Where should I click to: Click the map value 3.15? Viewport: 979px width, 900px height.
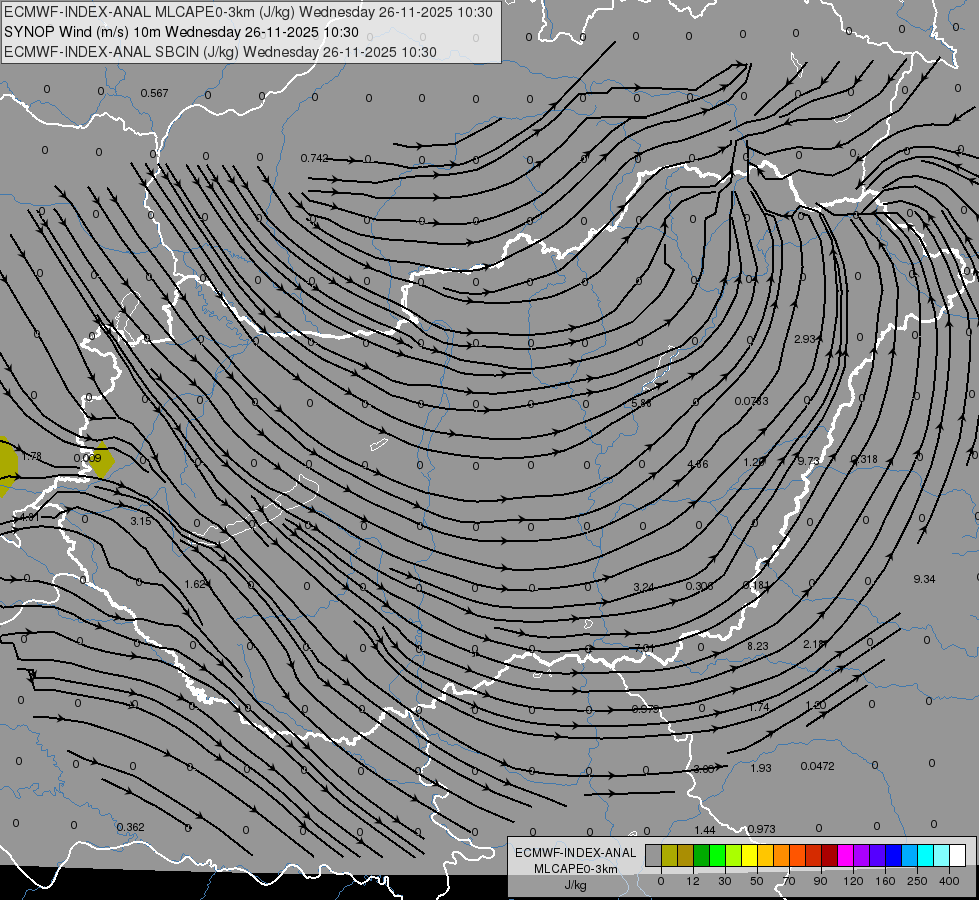coord(140,521)
